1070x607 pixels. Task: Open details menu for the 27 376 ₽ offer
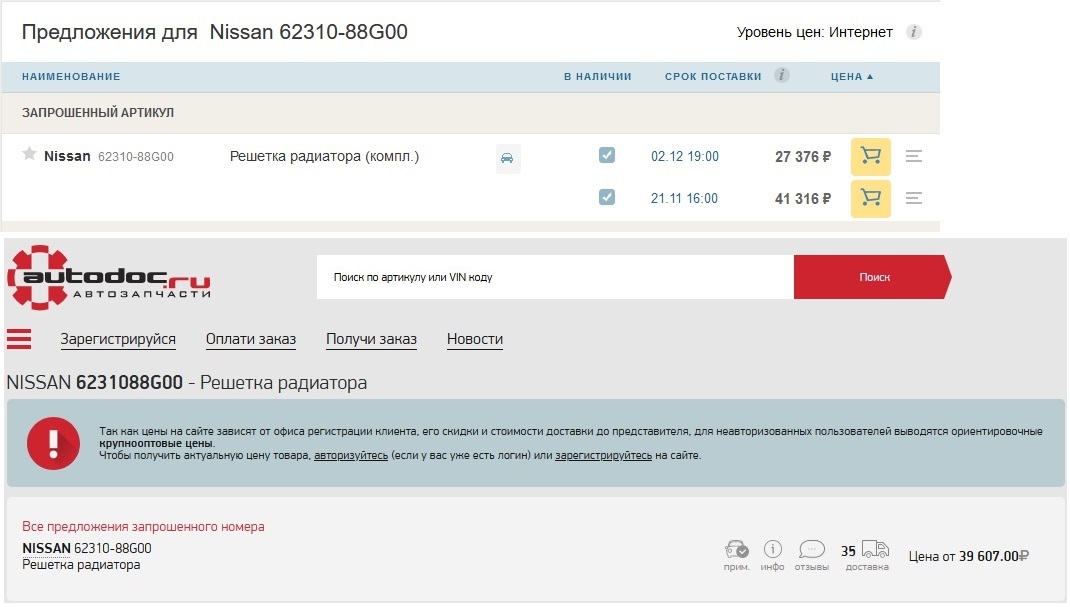[914, 156]
